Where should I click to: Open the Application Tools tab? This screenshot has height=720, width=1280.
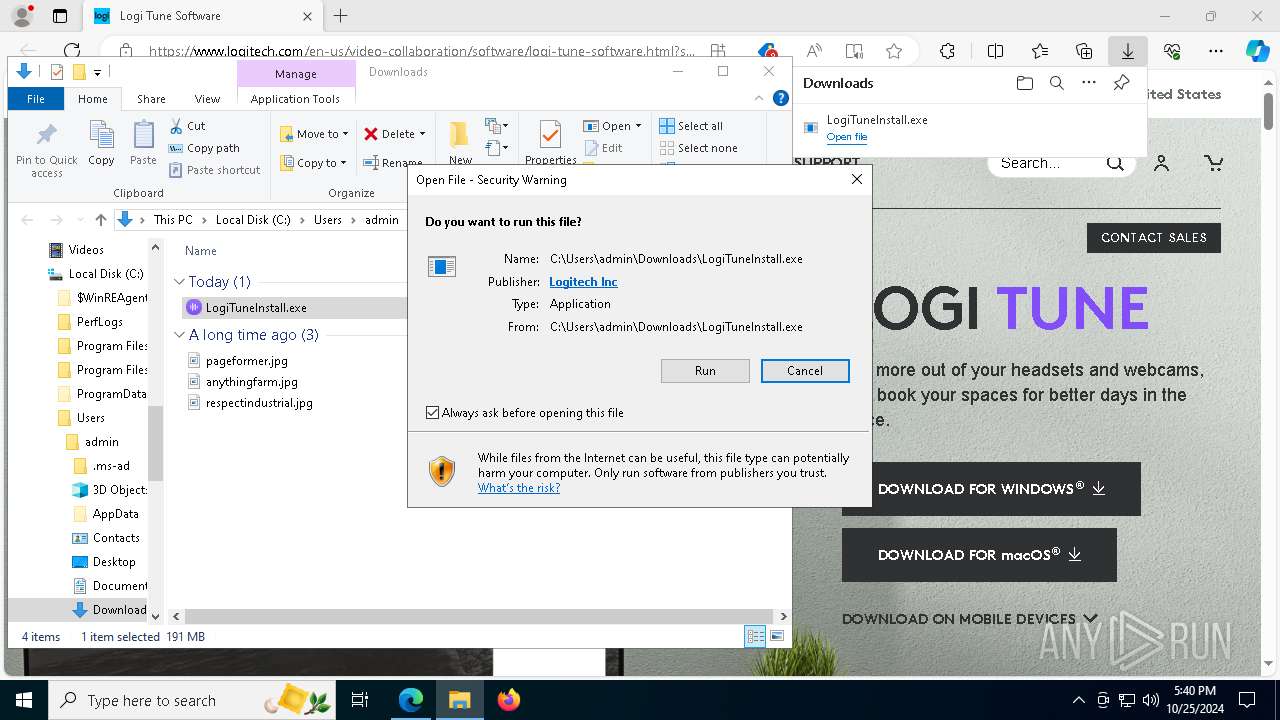tap(295, 99)
